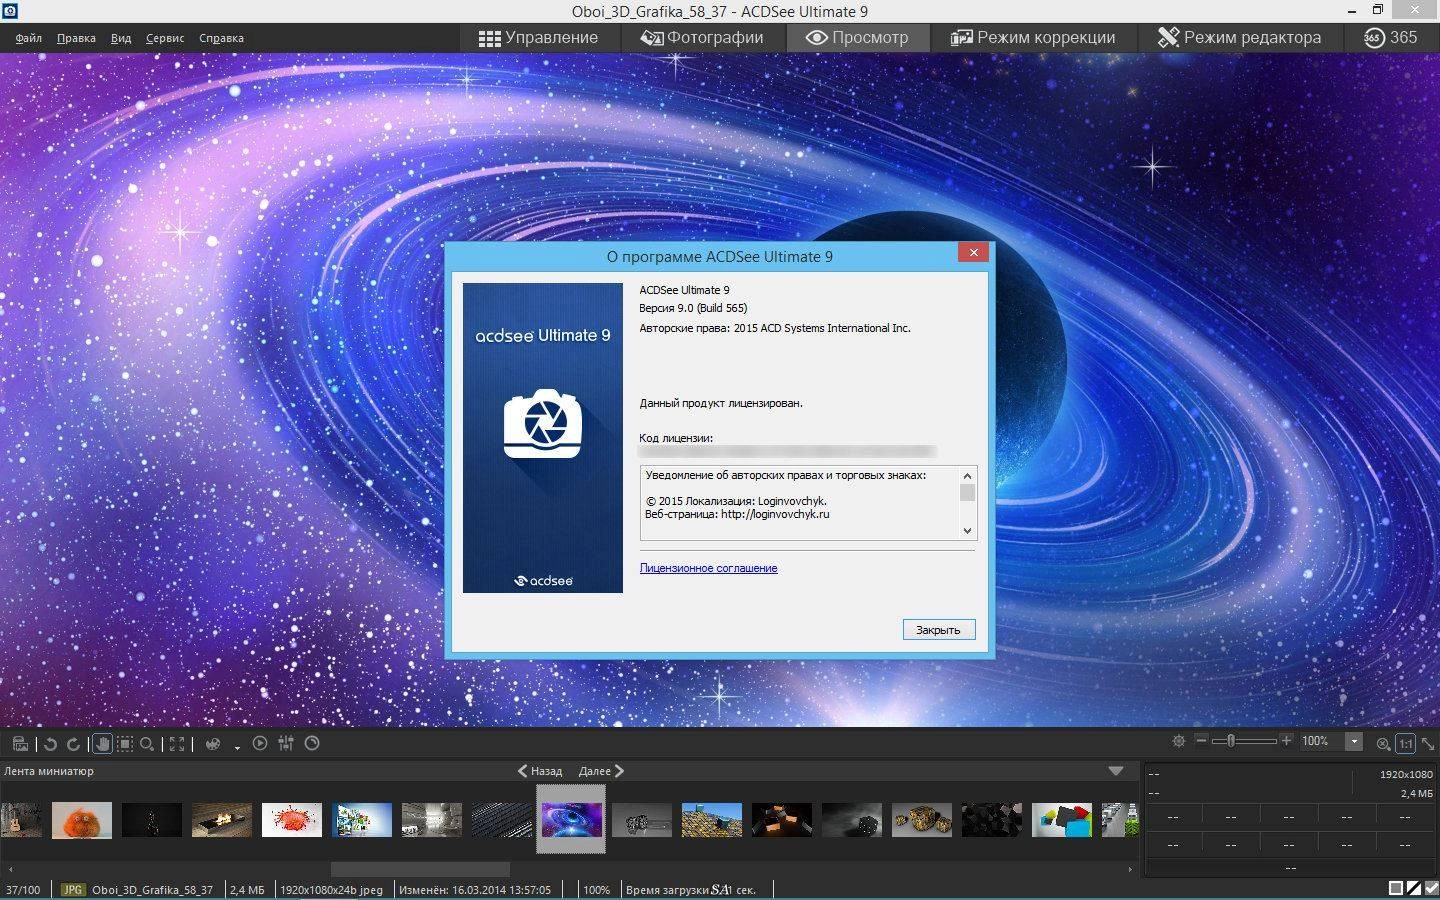Click the diagonal half-filled status bar icon
The width and height of the screenshot is (1440, 900).
click(1414, 888)
